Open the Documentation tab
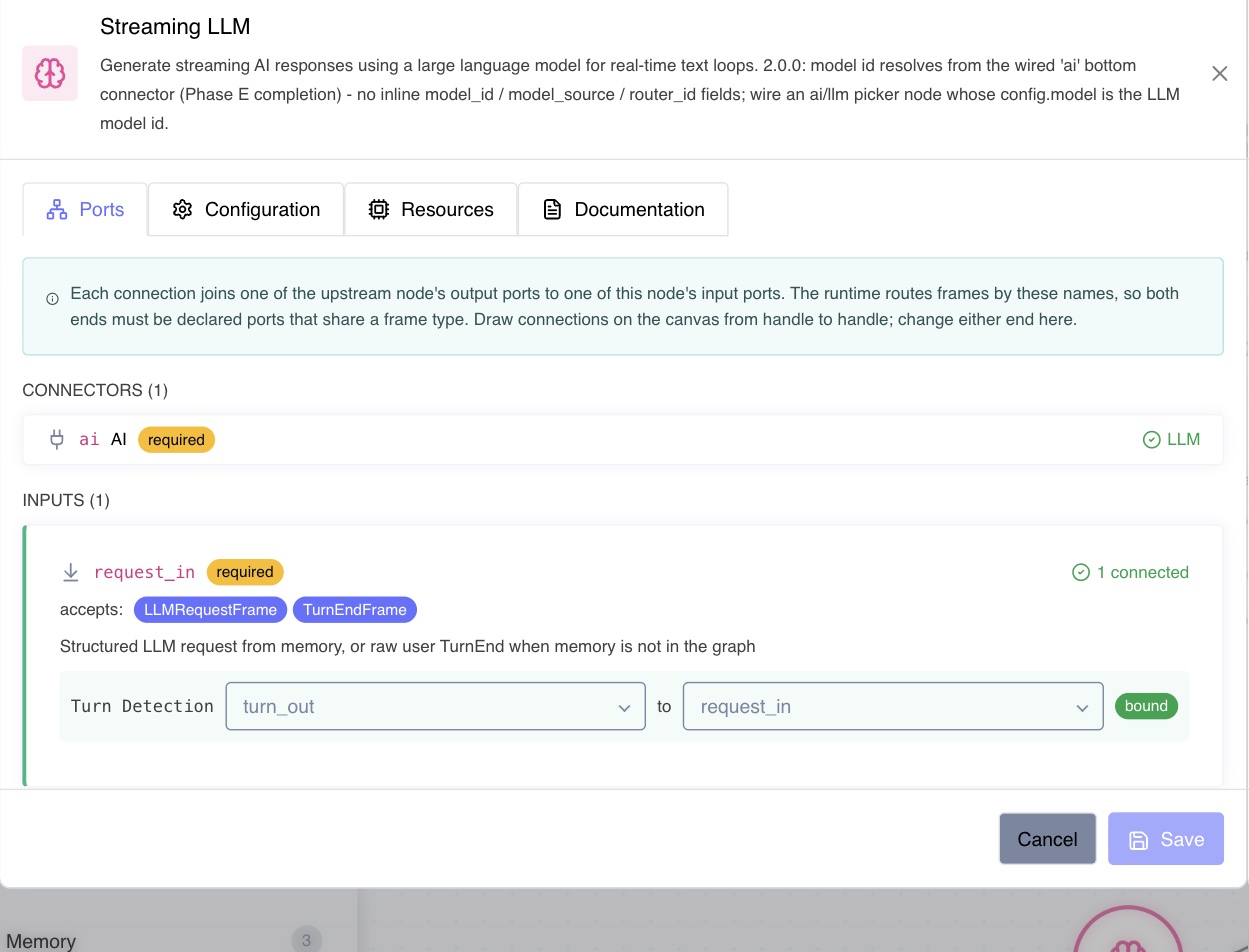Viewport: 1249px width, 952px height. (623, 209)
